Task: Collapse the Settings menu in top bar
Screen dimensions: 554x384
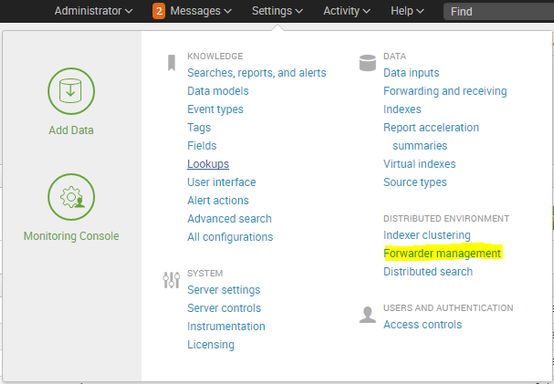Action: click(277, 11)
